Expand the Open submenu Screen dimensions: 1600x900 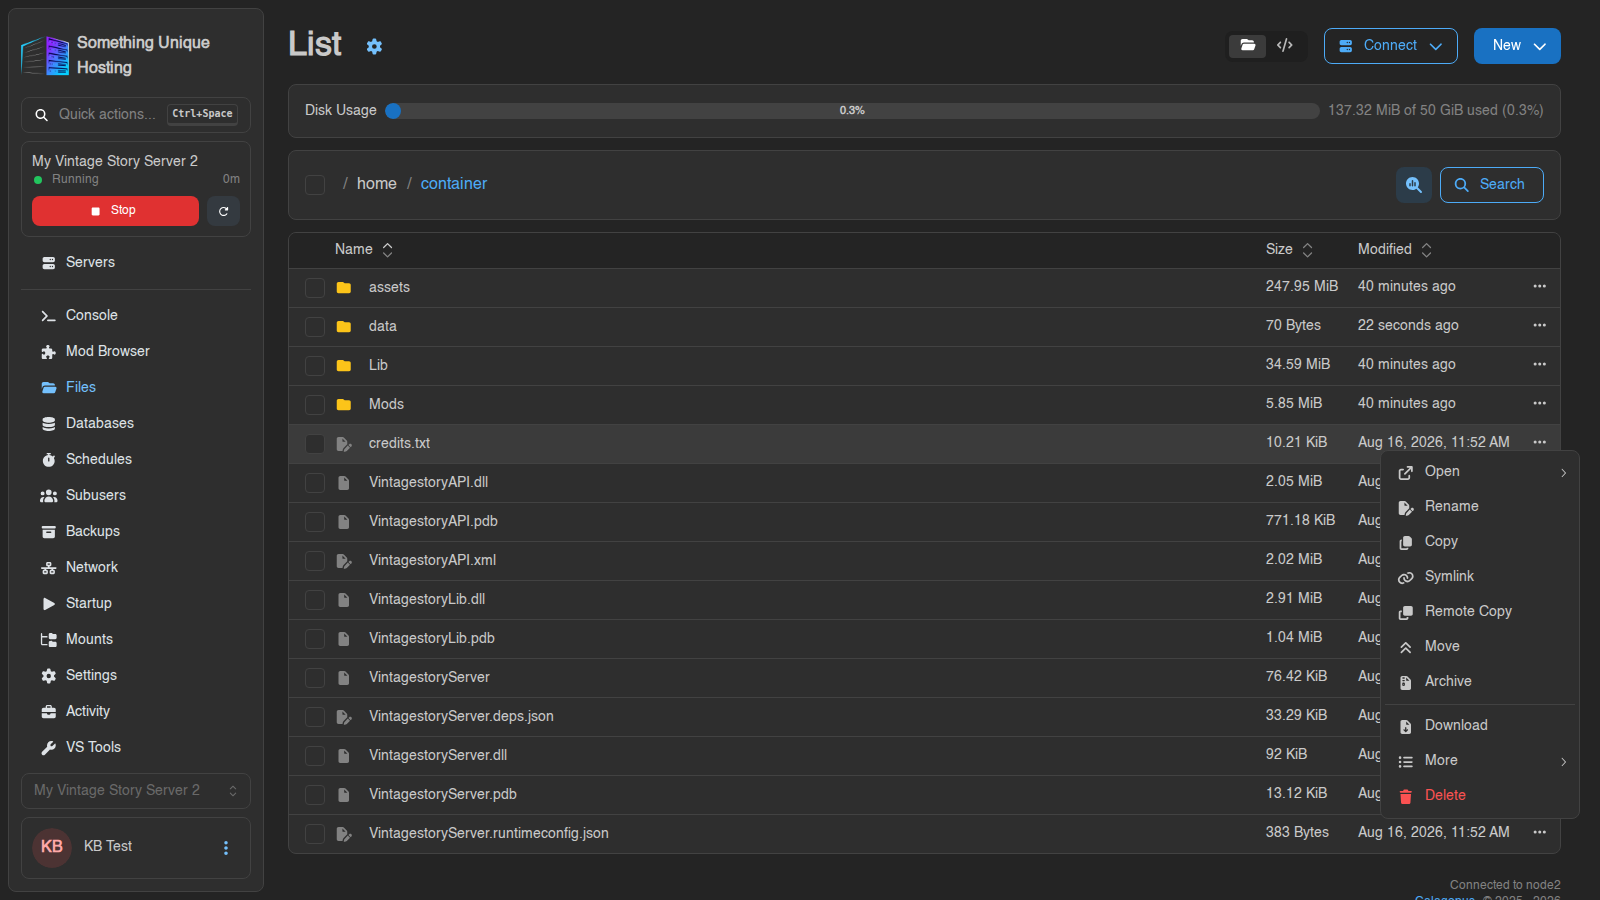pyautogui.click(x=1480, y=472)
